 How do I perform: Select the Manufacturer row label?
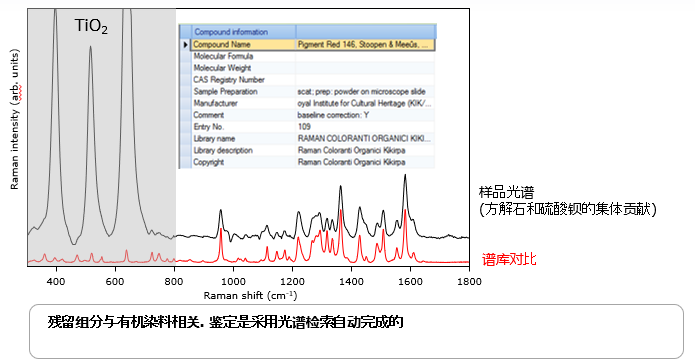pos(215,103)
